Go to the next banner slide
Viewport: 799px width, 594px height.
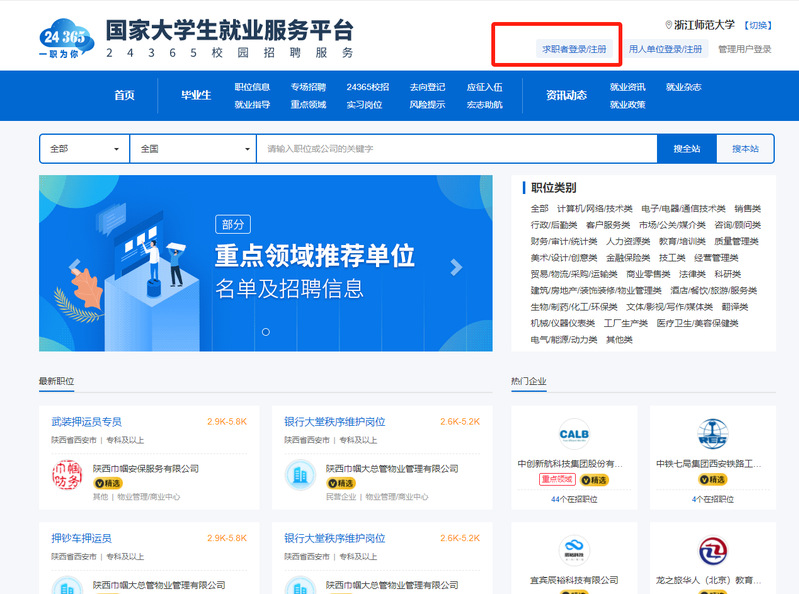(456, 267)
